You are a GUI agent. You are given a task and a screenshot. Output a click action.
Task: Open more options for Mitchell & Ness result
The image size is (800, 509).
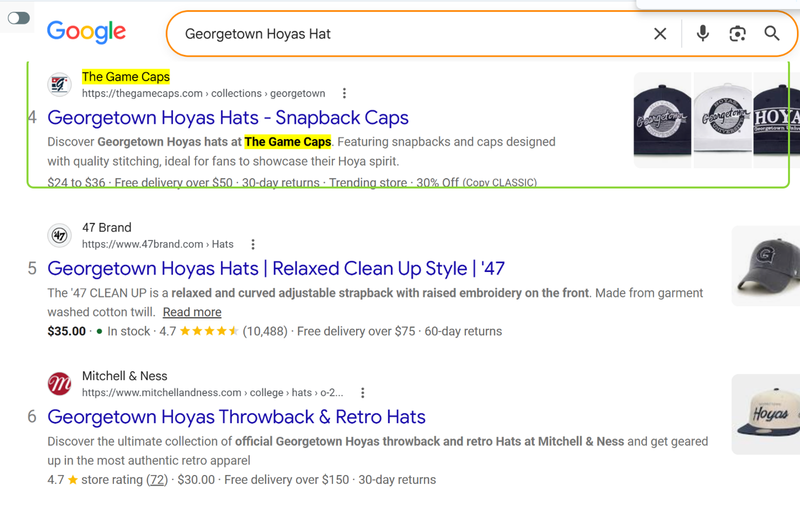[362, 393]
